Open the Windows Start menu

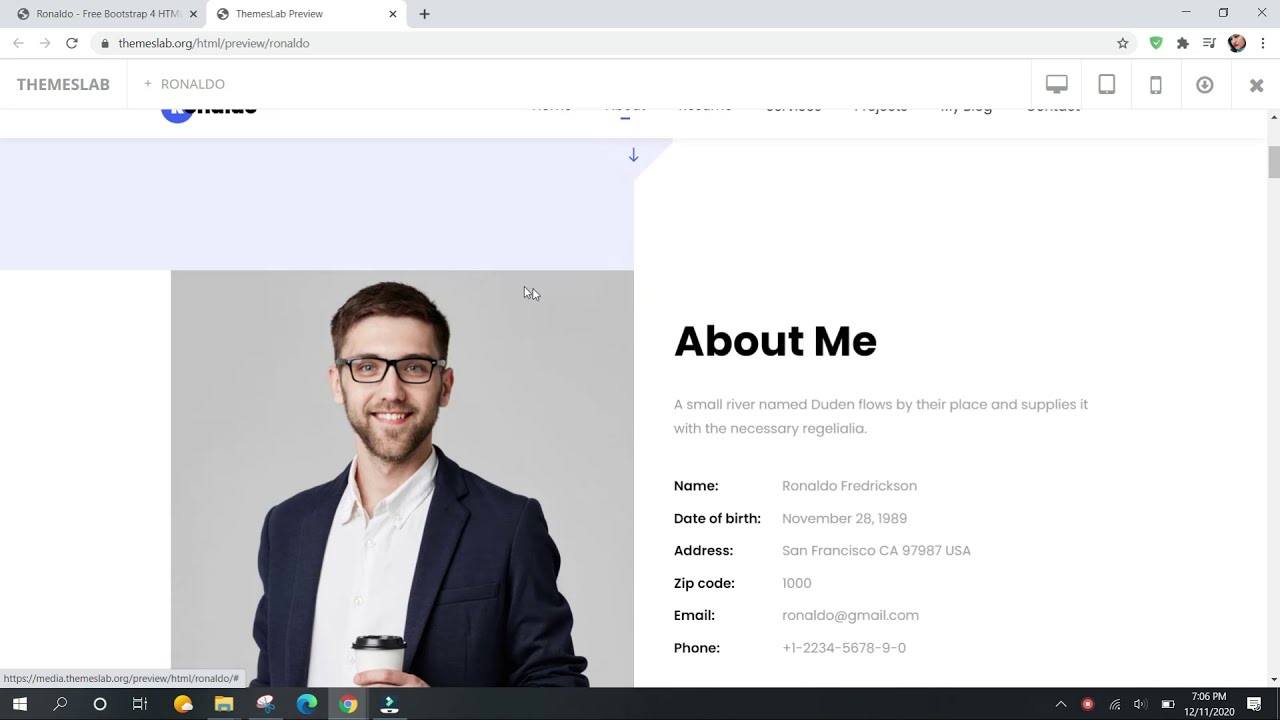coord(19,704)
